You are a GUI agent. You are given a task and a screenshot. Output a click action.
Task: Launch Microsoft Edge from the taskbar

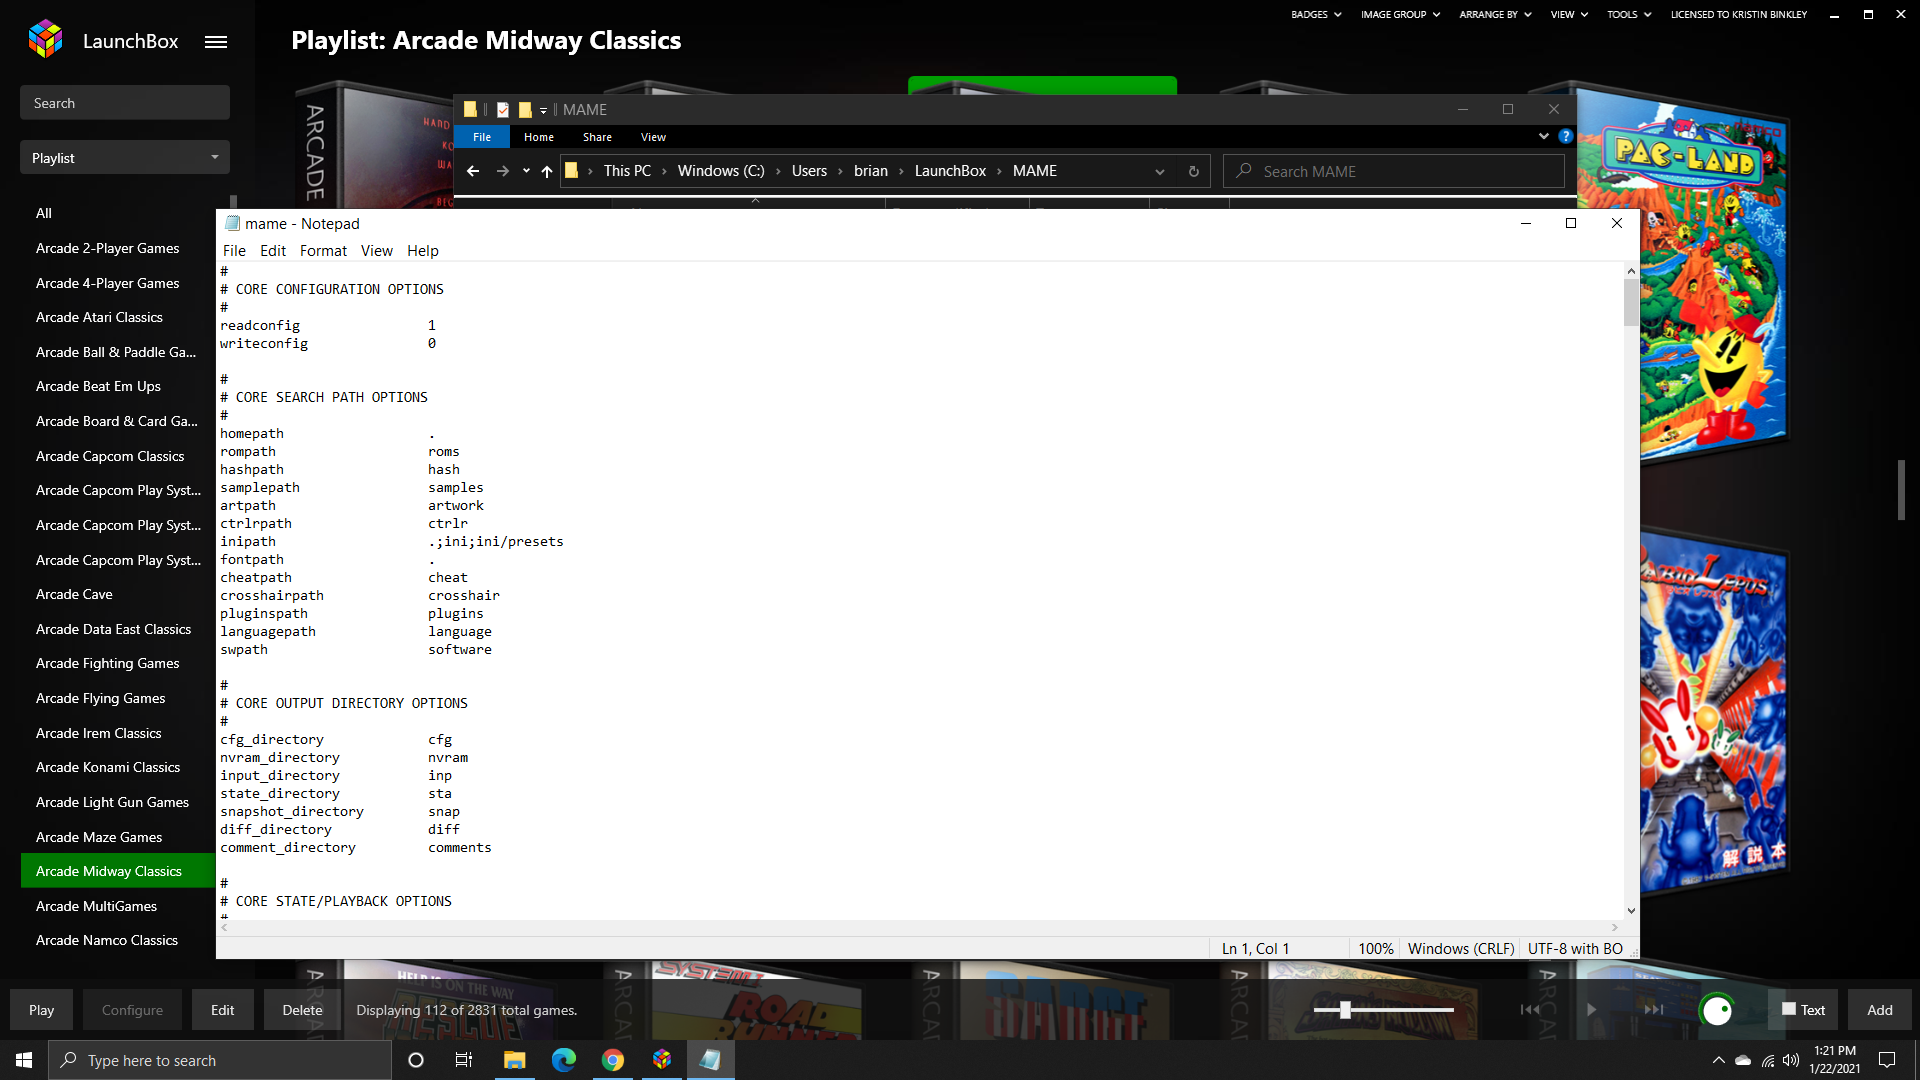(563, 1060)
